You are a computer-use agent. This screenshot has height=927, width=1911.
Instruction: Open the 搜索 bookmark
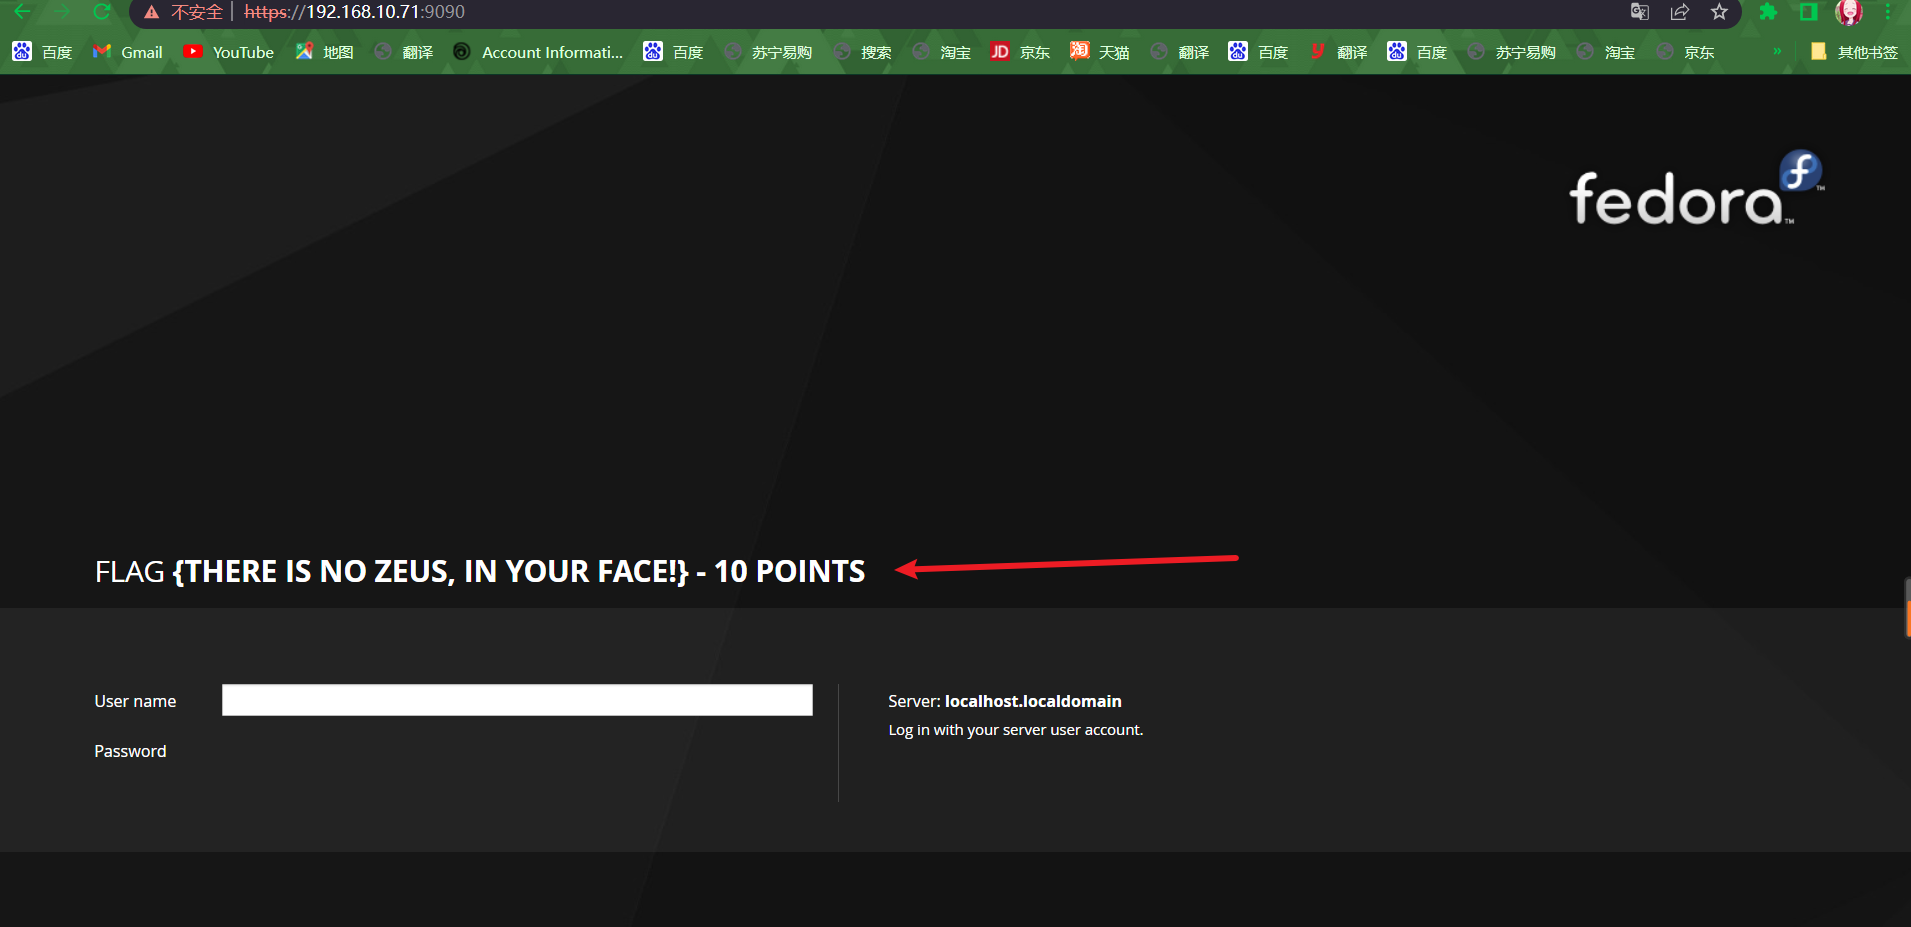coord(863,52)
